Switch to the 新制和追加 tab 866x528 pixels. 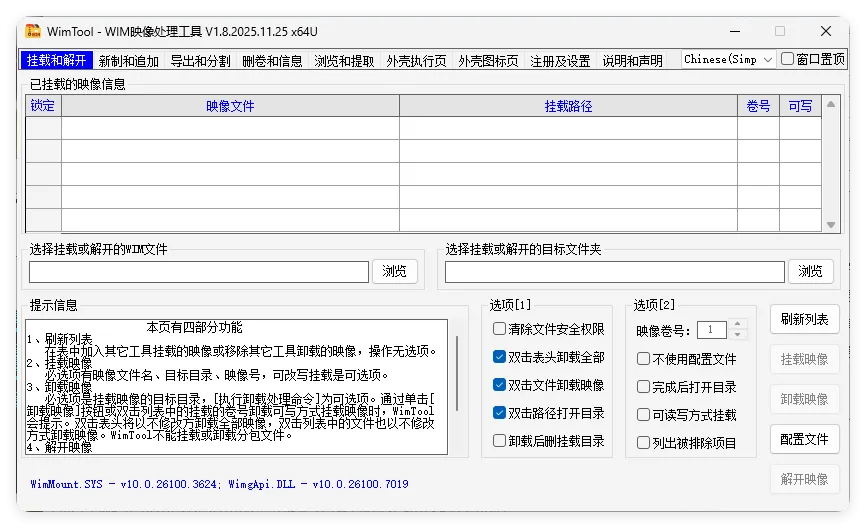[129, 61]
